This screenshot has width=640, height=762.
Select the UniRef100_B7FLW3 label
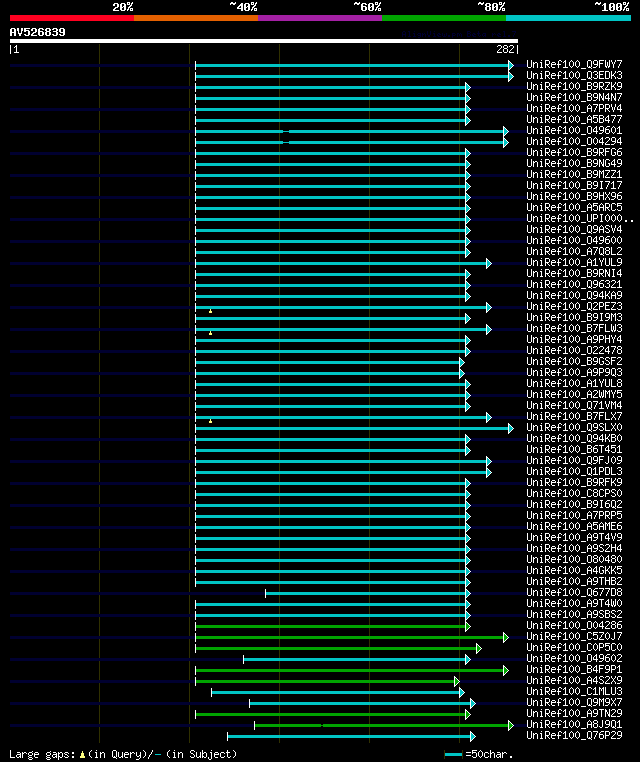[574, 328]
